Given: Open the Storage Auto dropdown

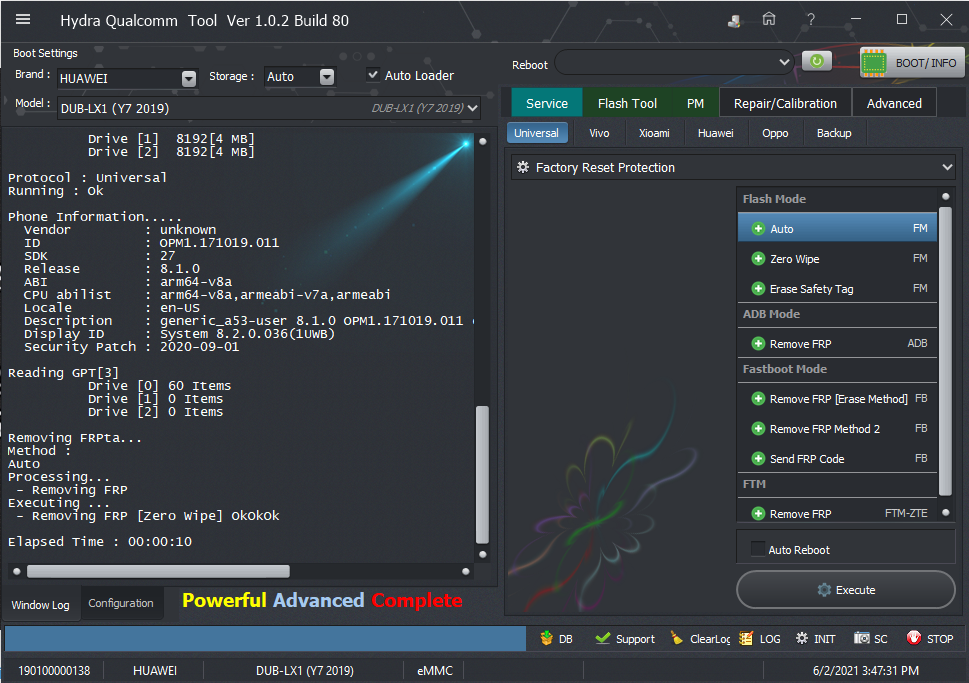Looking at the screenshot, I should [x=327, y=77].
